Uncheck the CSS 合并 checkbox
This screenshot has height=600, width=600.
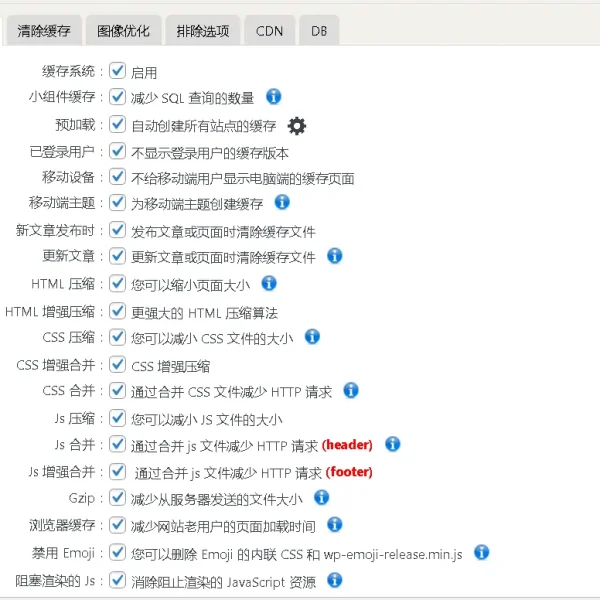(x=117, y=391)
